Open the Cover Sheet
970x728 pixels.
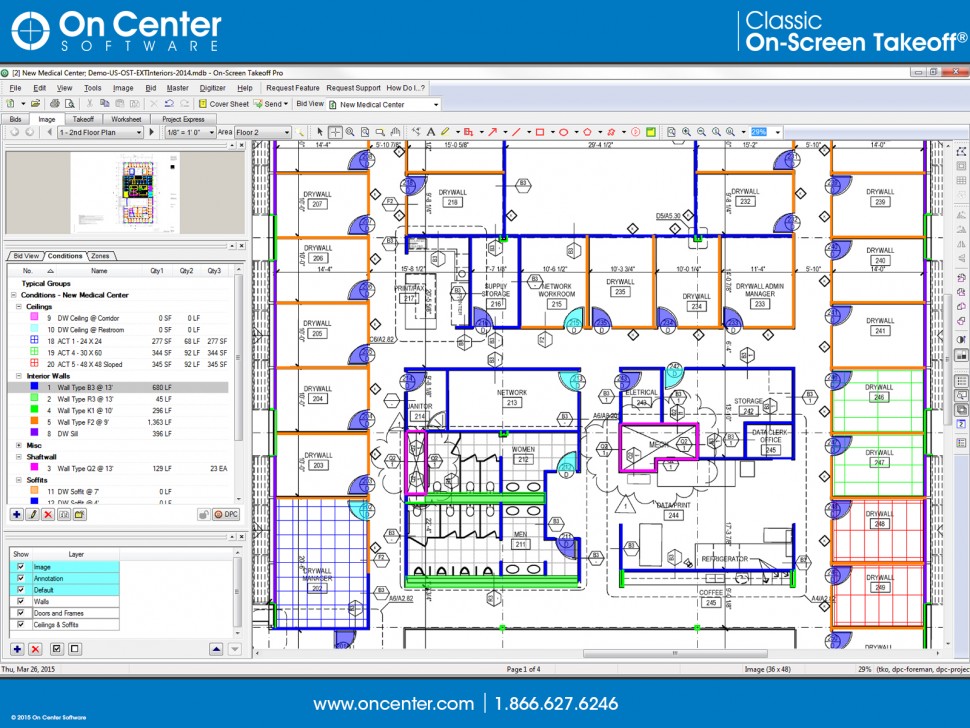pyautogui.click(x=223, y=104)
